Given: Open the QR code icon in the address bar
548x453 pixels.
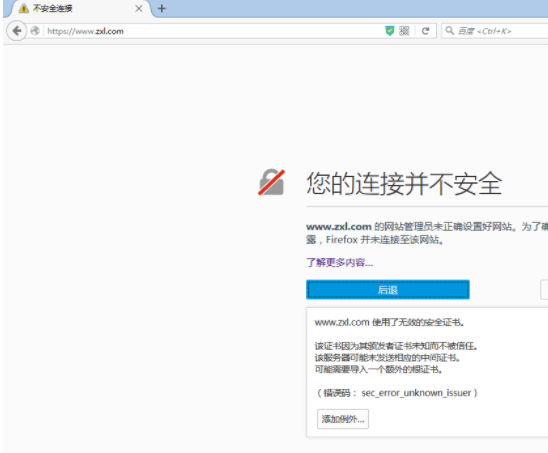Looking at the screenshot, I should click(x=404, y=31).
